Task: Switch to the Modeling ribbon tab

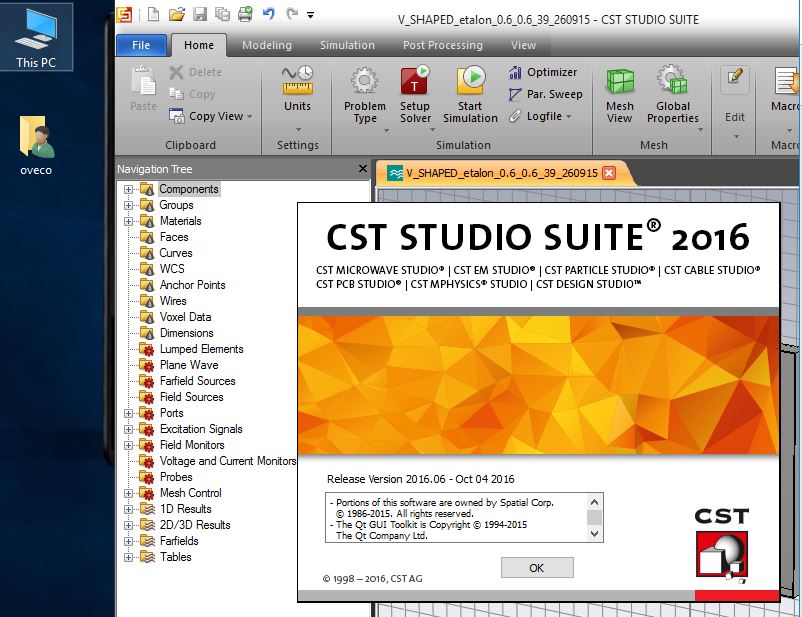Action: (267, 45)
